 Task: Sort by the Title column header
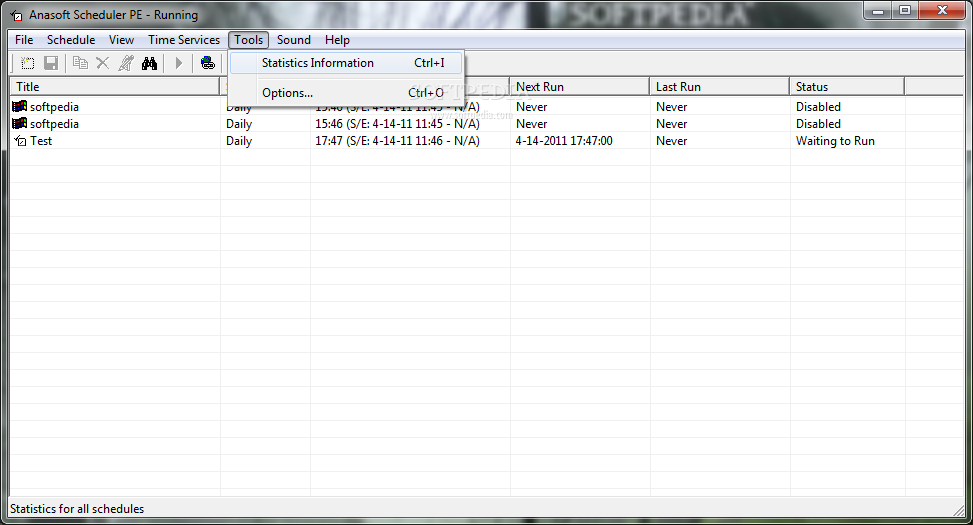(115, 87)
